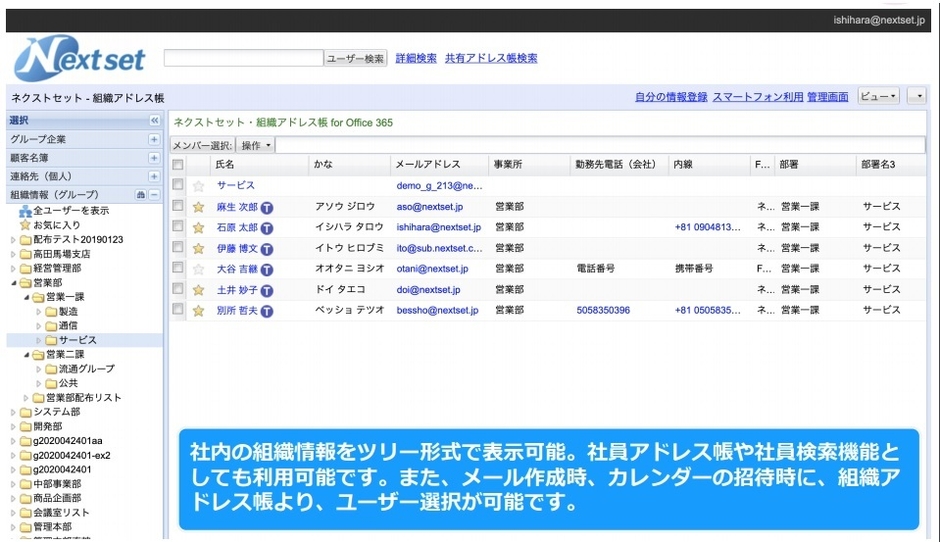The image size is (940, 542).
Task: Open 詳細検索 link
Action: pos(416,58)
